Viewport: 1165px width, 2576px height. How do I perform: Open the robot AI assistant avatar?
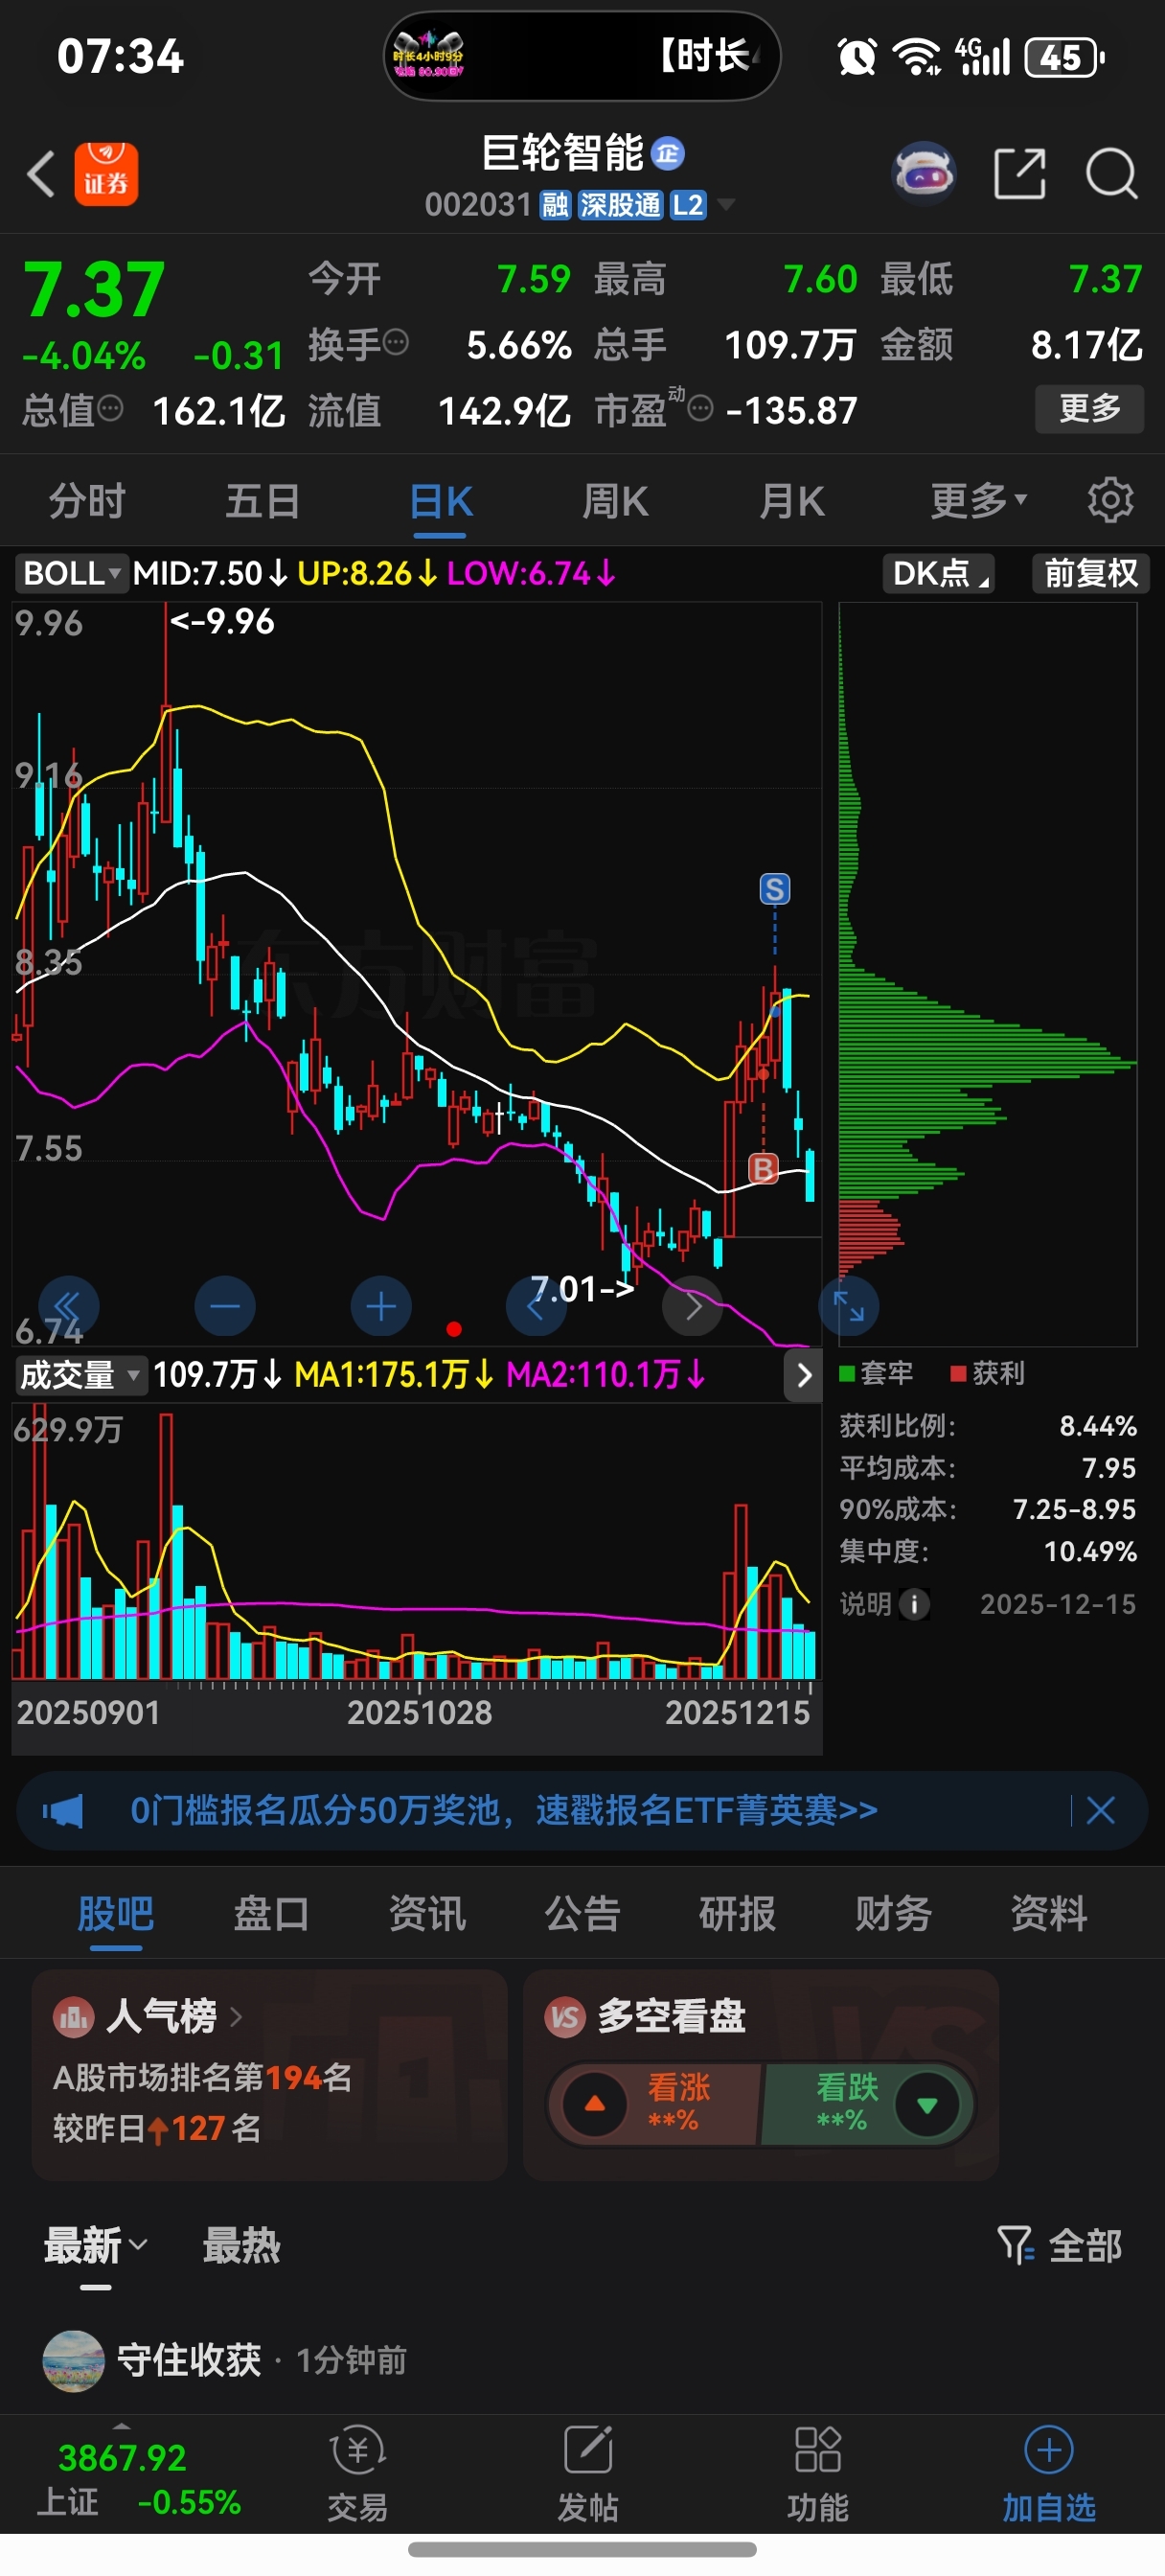click(923, 173)
